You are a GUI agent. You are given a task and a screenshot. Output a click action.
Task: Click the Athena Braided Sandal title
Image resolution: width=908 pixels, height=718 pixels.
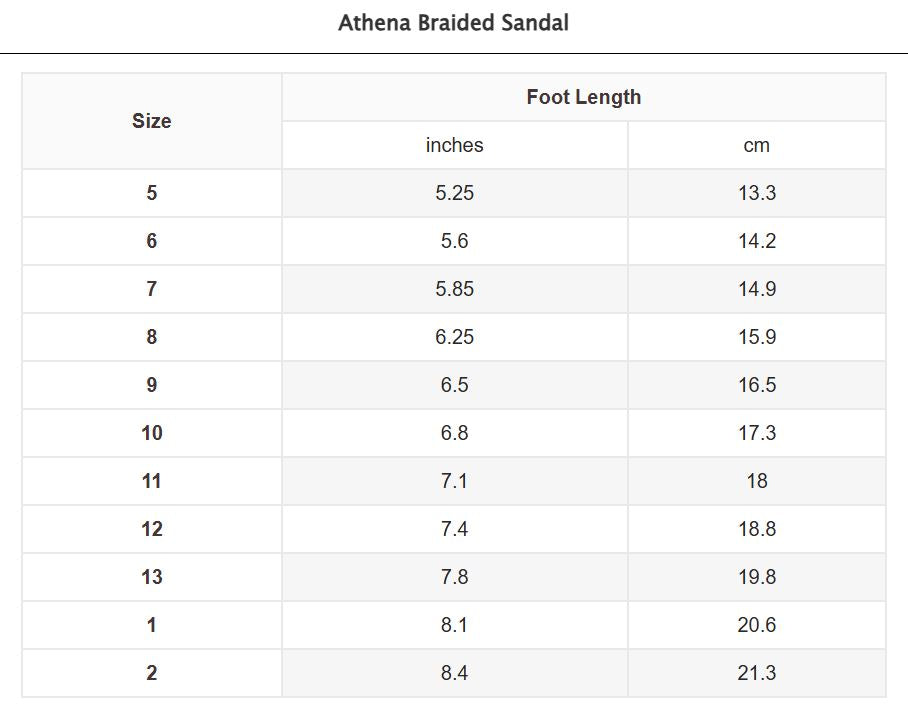453,23
